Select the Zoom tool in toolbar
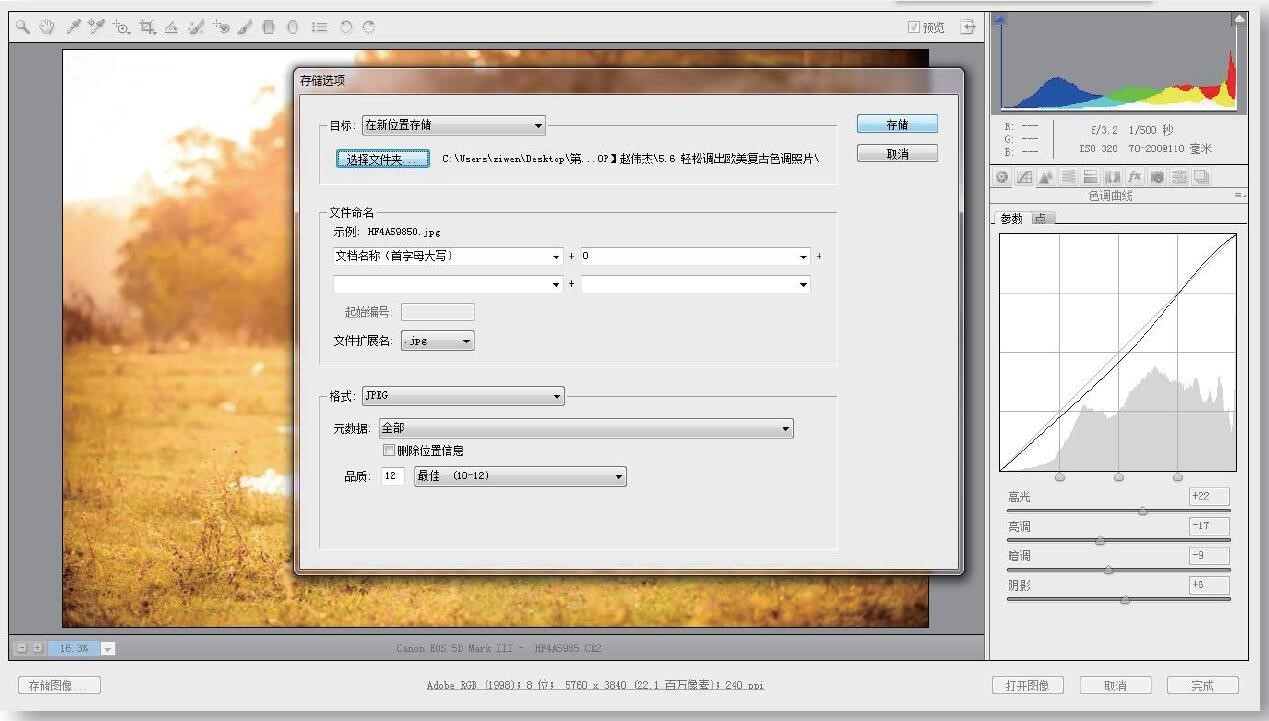Viewport: 1269px width, 721px height. click(23, 28)
